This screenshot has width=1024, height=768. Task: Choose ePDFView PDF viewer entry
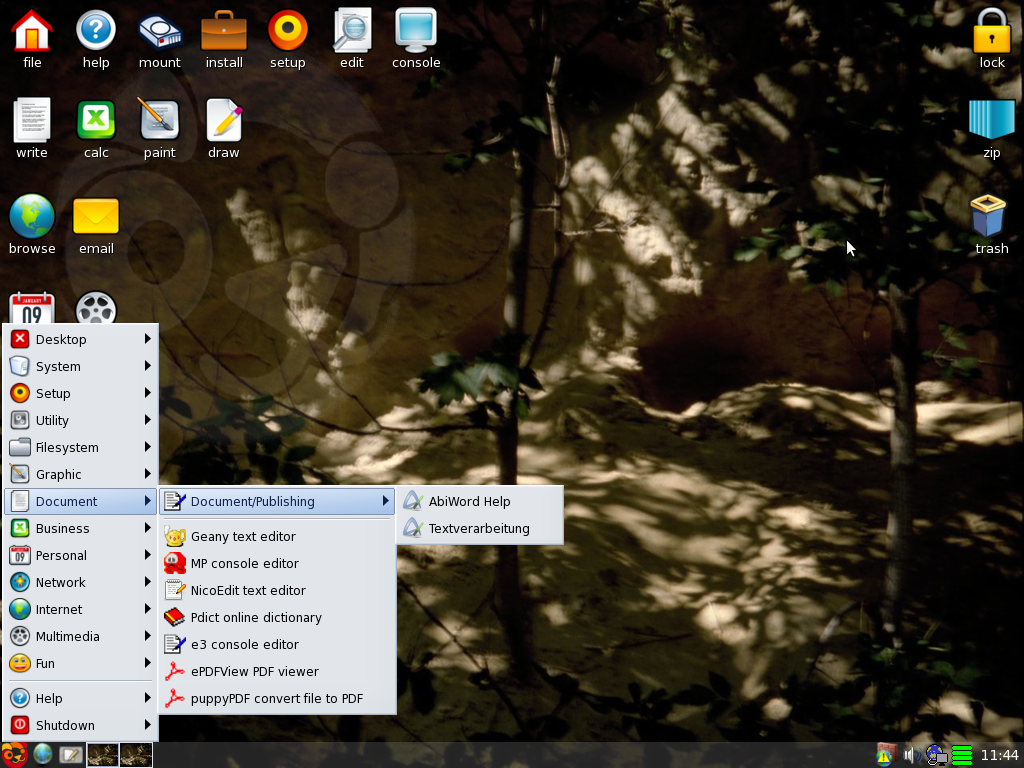coord(254,671)
